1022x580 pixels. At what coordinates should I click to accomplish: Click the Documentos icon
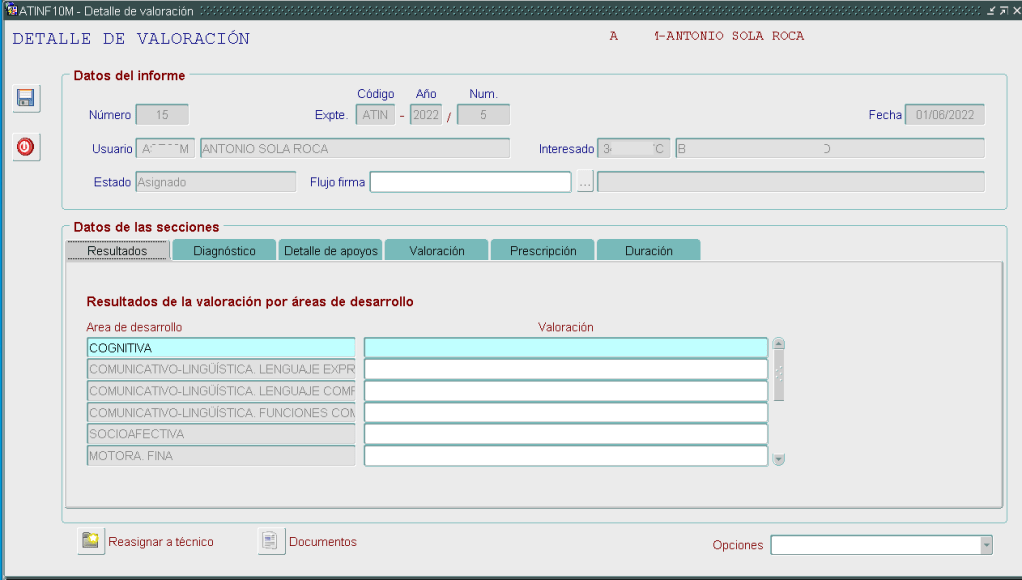[x=271, y=541]
